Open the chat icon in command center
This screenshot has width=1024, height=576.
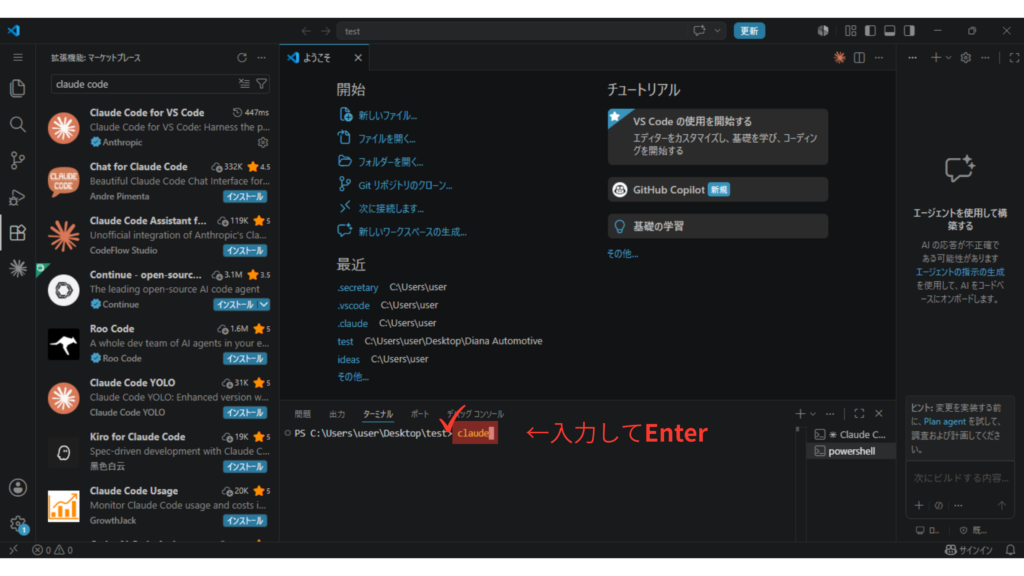click(699, 31)
